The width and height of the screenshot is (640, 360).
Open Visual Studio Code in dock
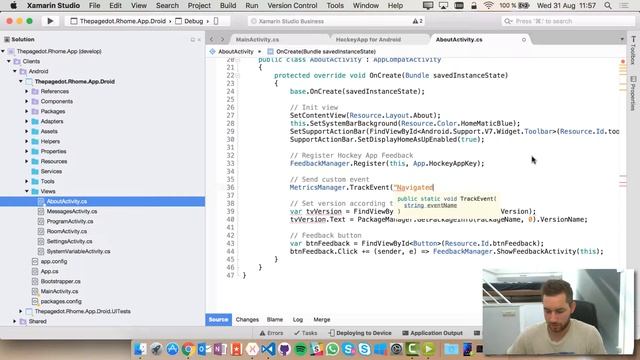click(x=268, y=349)
